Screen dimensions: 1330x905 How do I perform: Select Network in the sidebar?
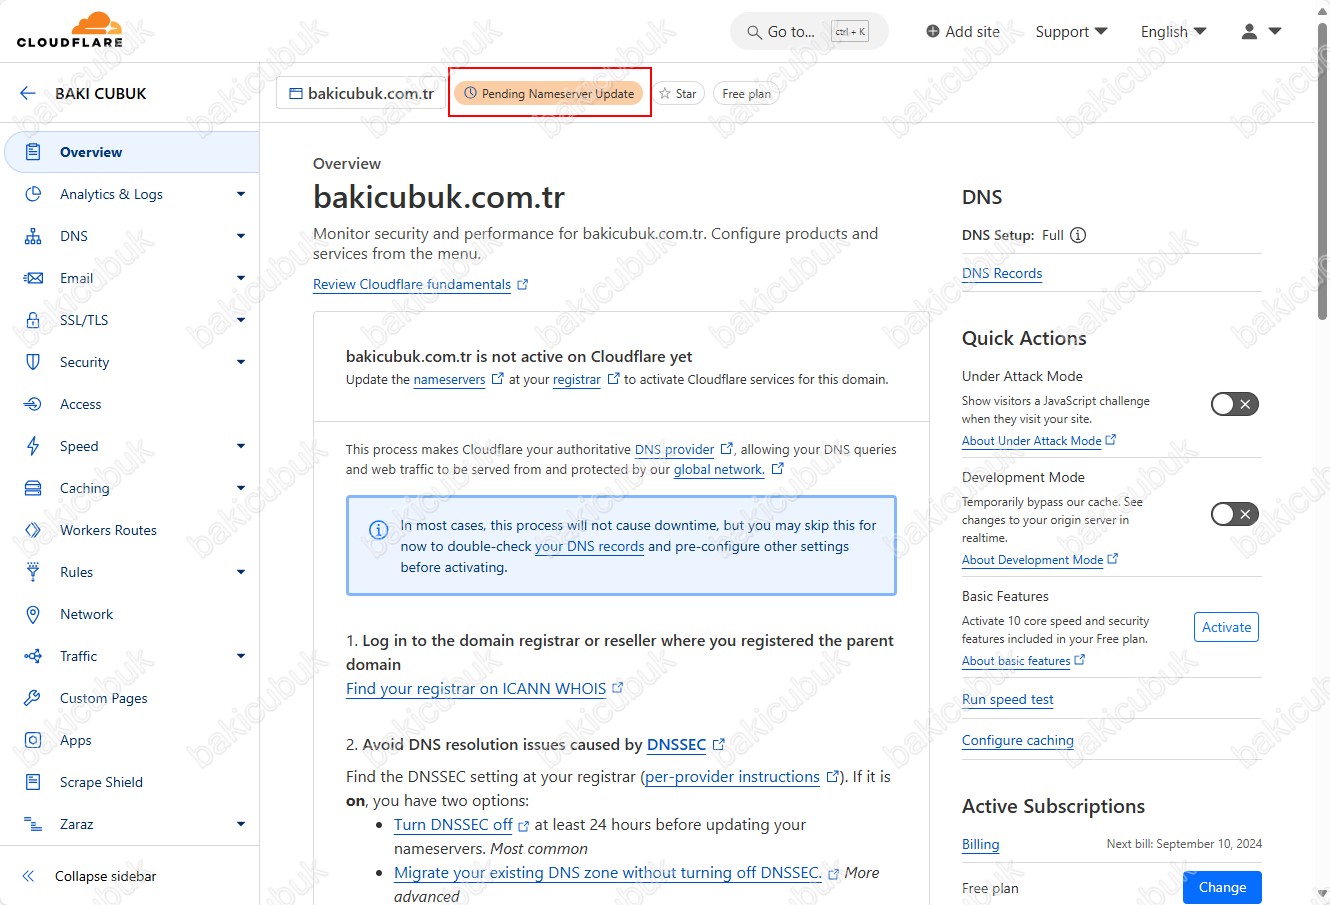(x=130, y=614)
